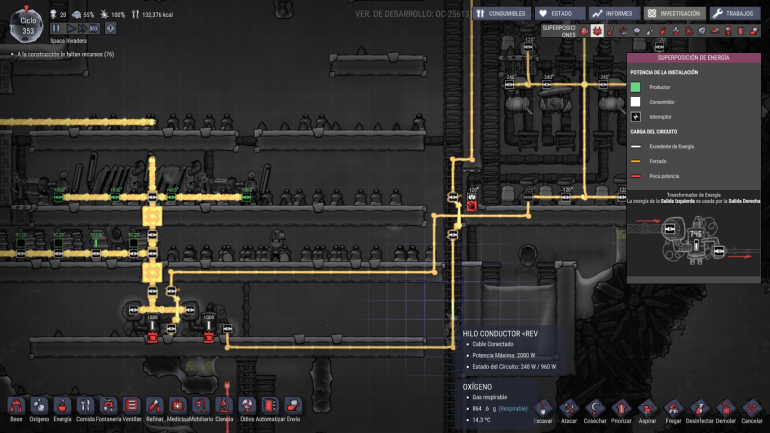Open the Fontanería build category
The image size is (770, 433).
tap(108, 409)
